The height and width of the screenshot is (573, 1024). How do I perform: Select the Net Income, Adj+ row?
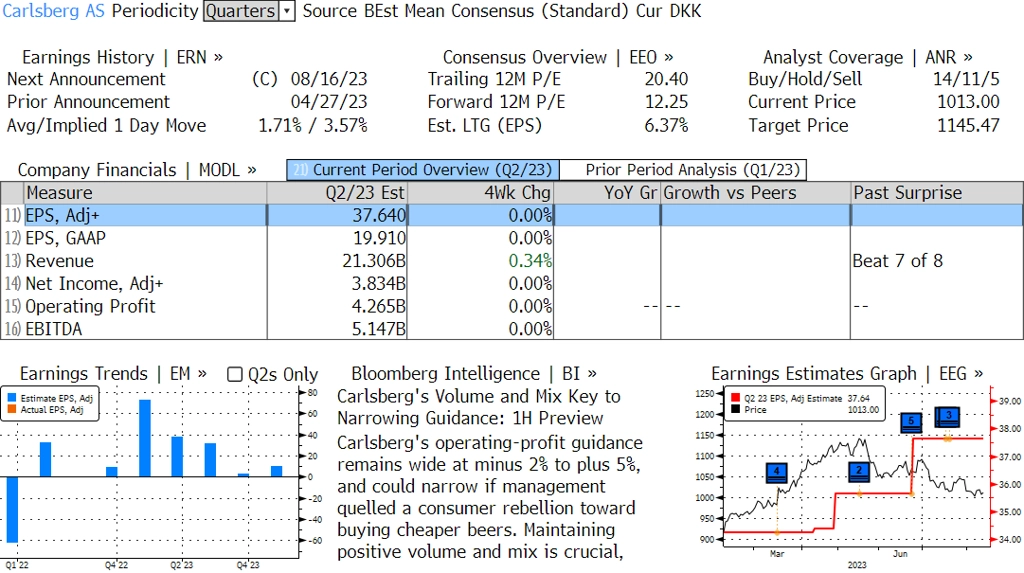point(512,284)
